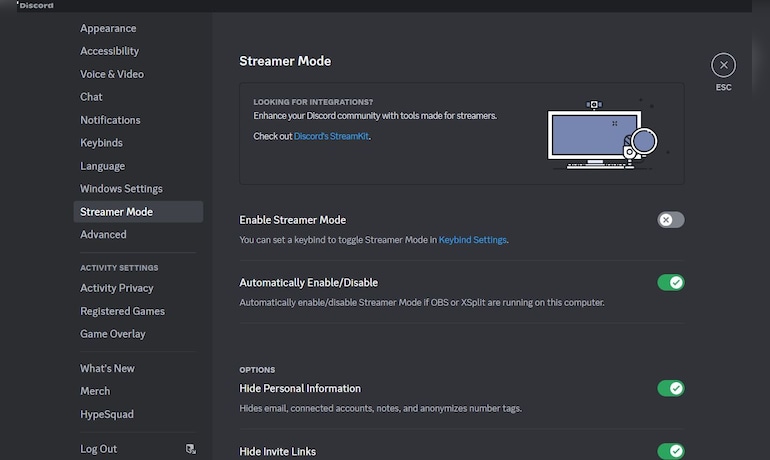Screen dimensions: 770x460
Task: Select Advanced settings item
Action: click(103, 235)
